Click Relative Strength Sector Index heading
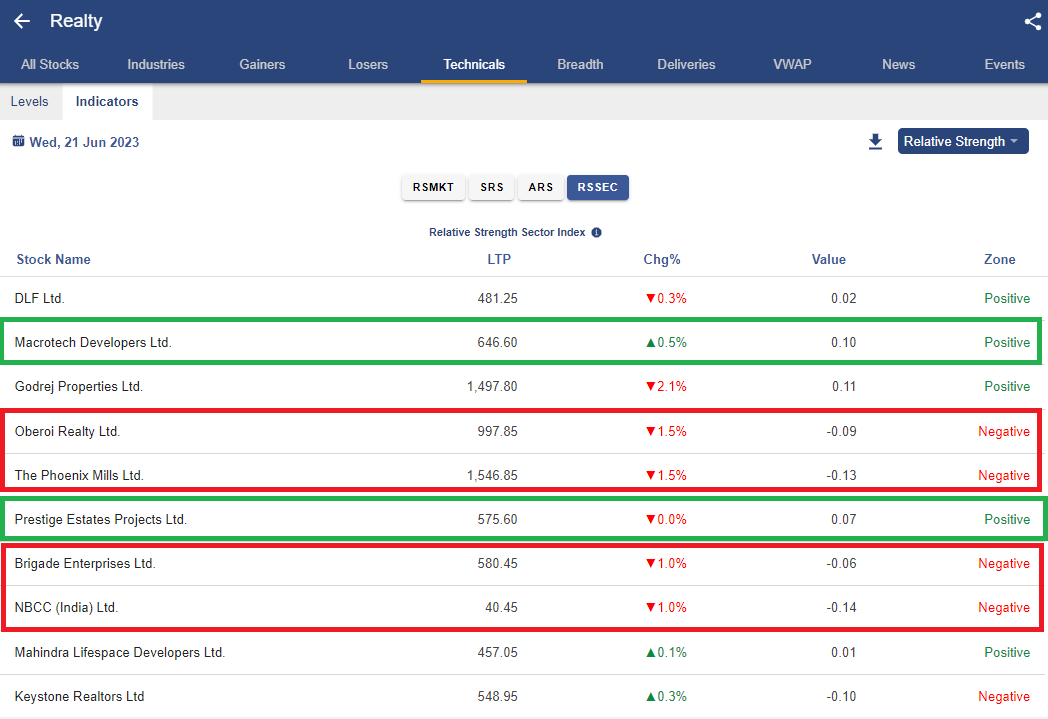The height and width of the screenshot is (719, 1048). coord(507,233)
